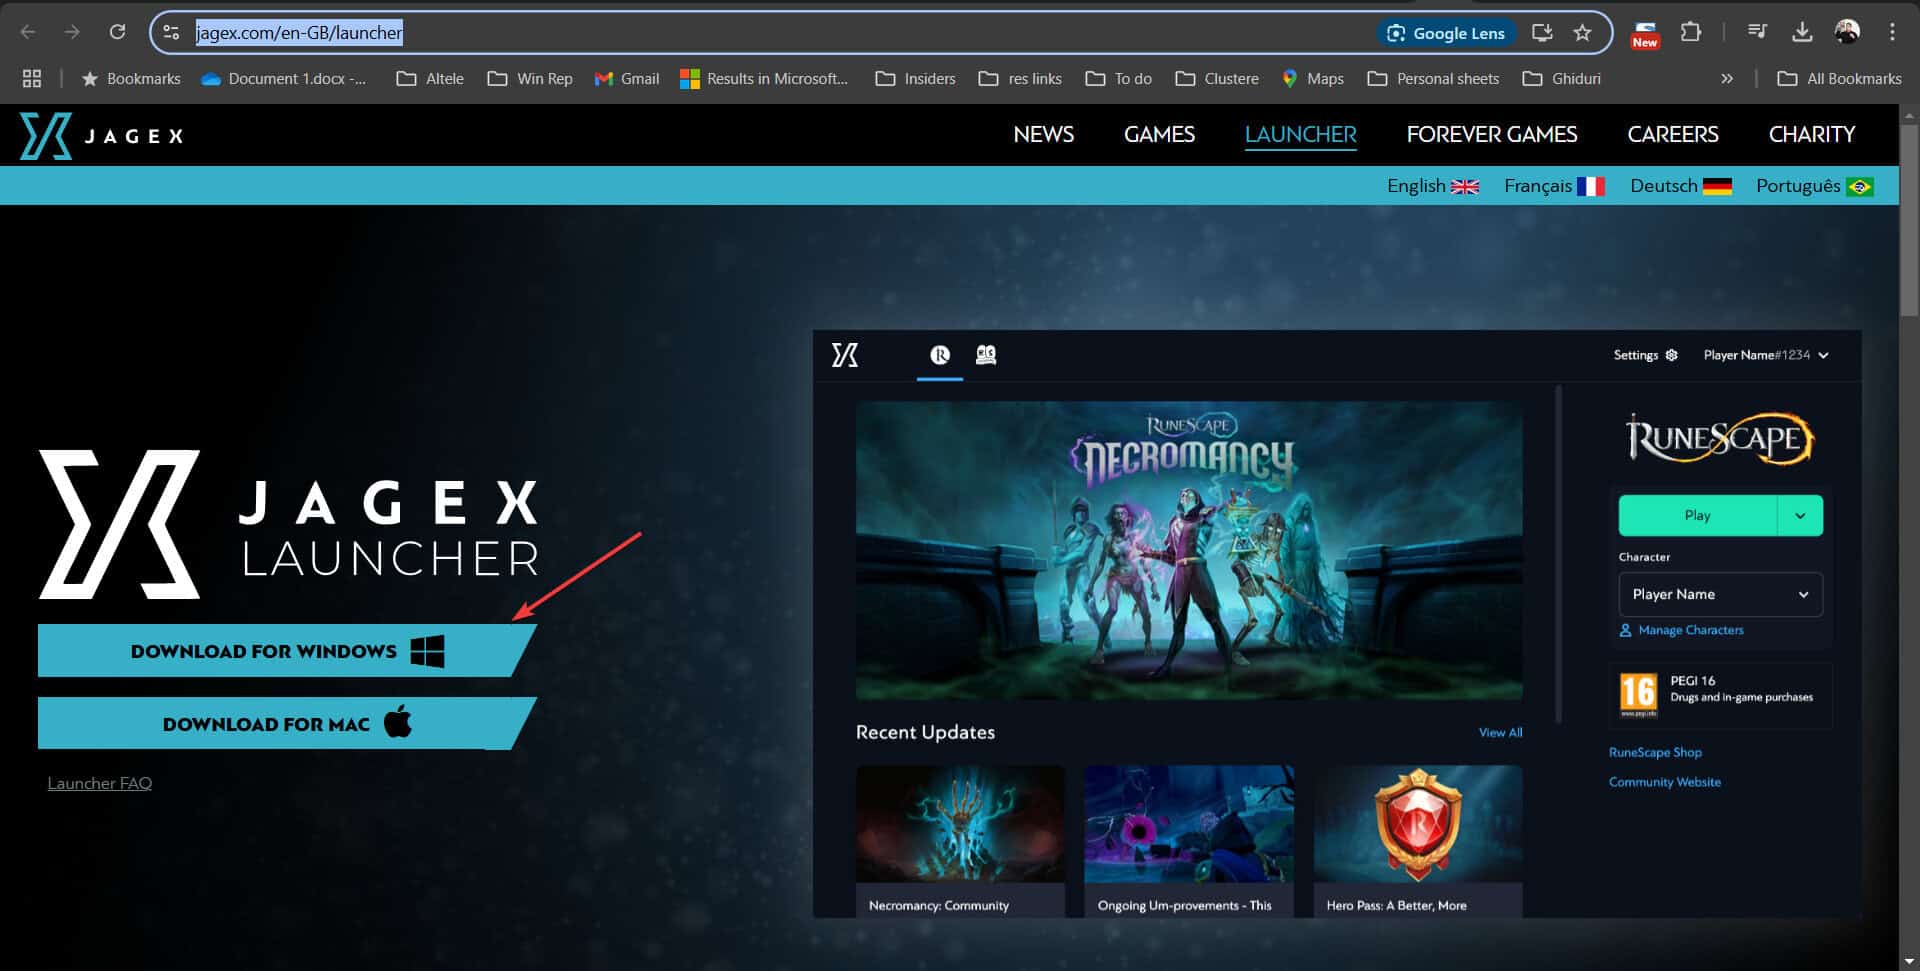
Task: Go to the CAREERS menu item
Action: [1672, 134]
